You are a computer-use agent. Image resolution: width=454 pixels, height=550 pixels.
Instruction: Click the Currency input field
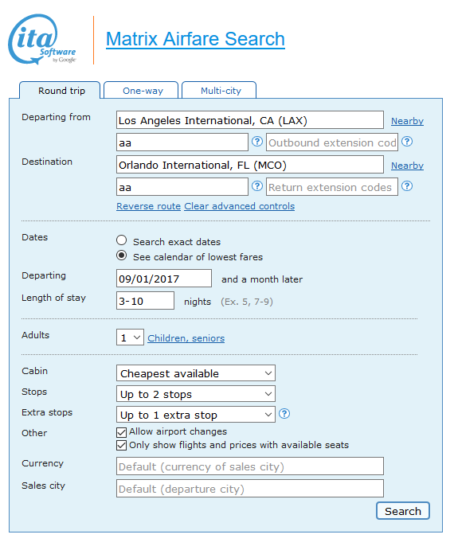[x=250, y=466]
